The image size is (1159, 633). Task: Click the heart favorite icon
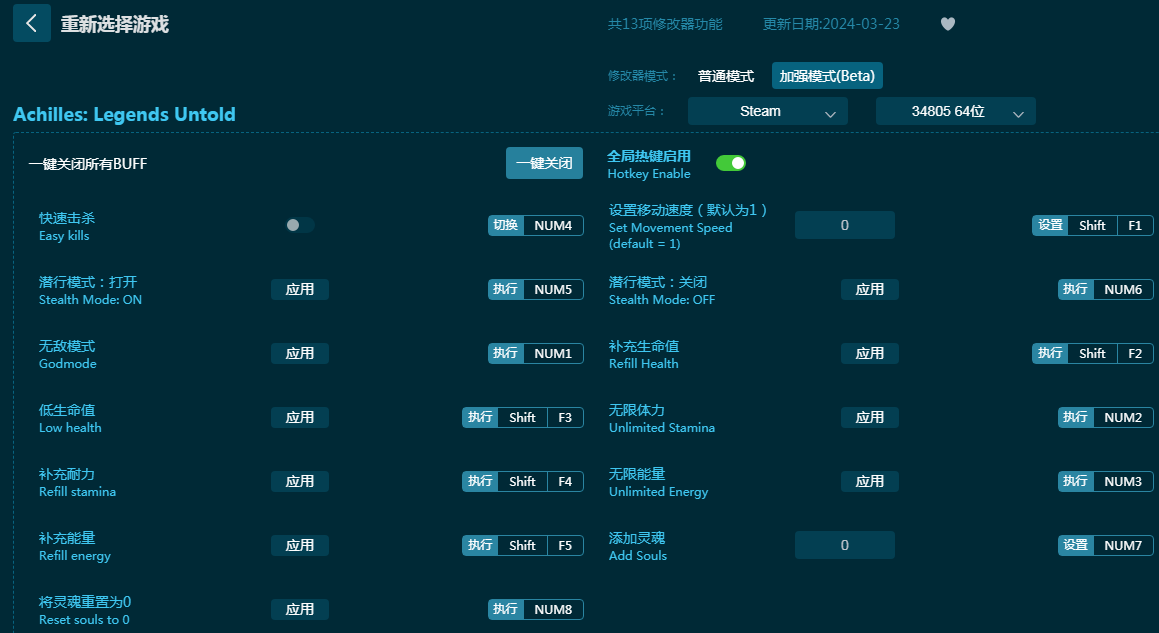[948, 24]
